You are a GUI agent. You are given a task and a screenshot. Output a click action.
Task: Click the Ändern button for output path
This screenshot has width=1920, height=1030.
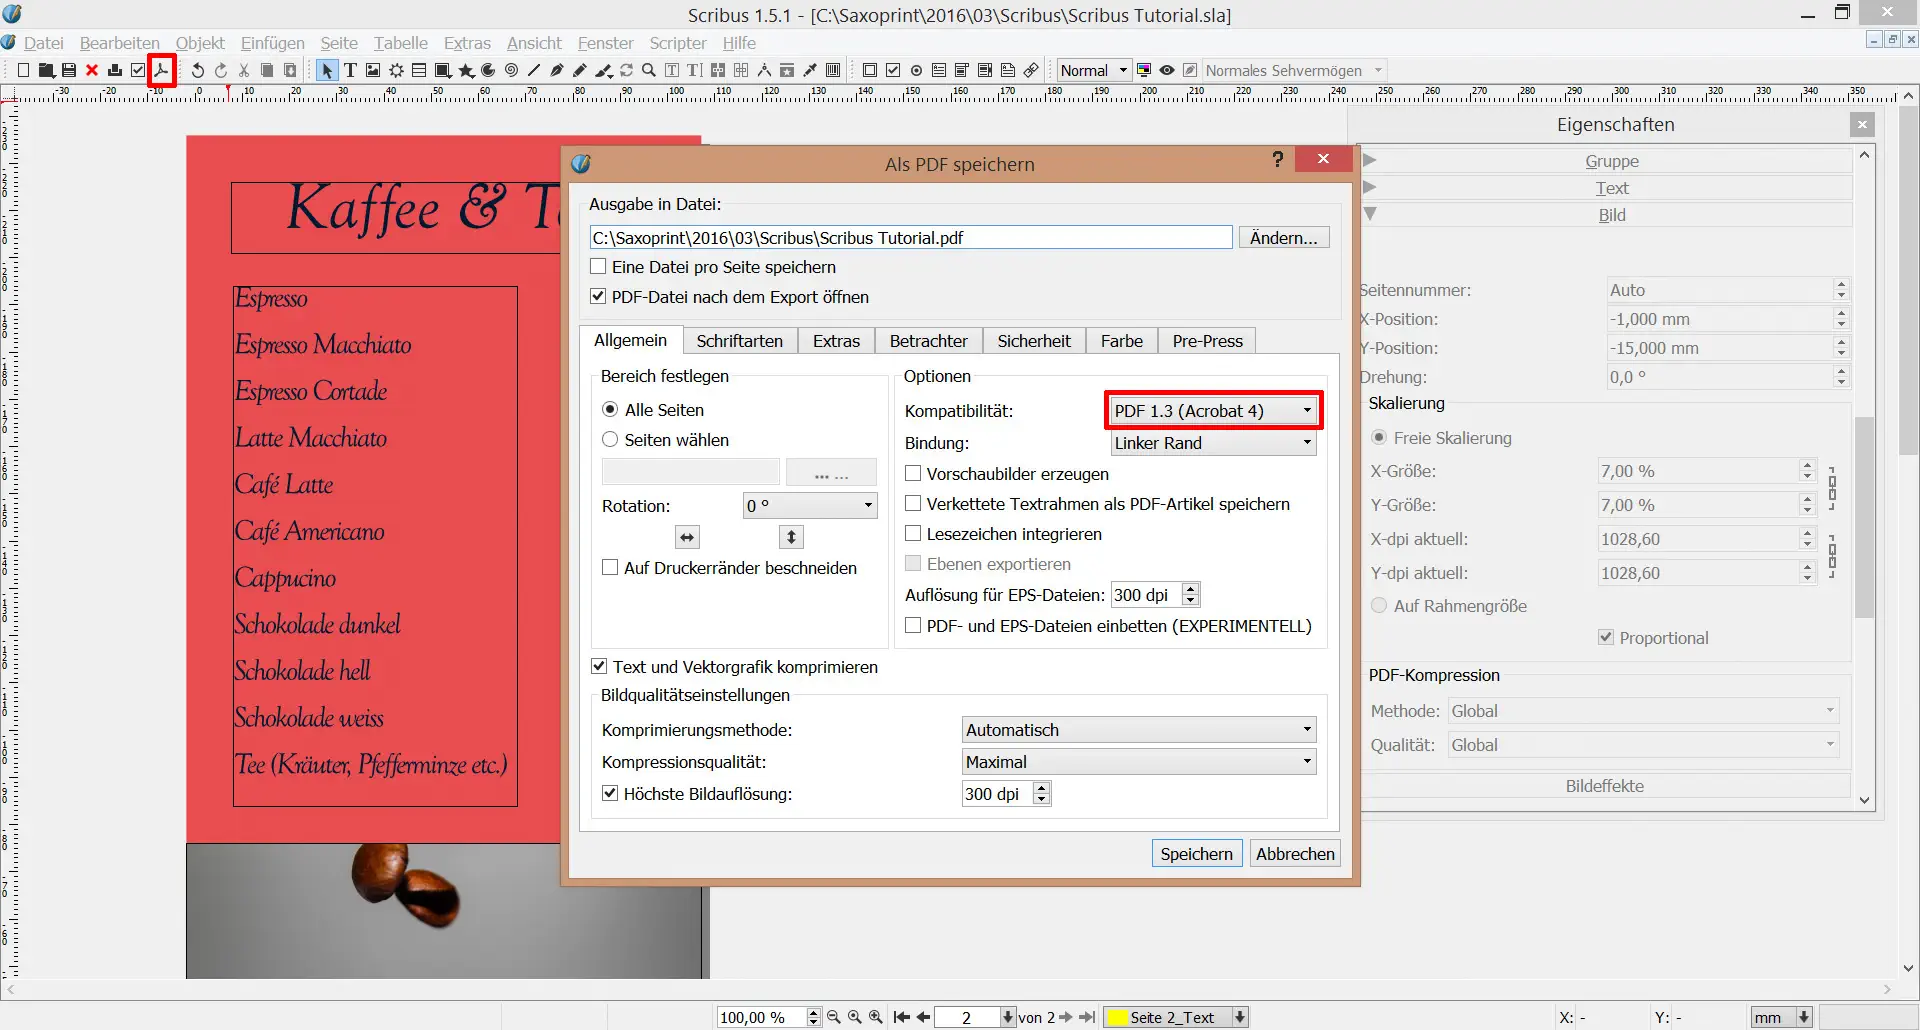1284,237
